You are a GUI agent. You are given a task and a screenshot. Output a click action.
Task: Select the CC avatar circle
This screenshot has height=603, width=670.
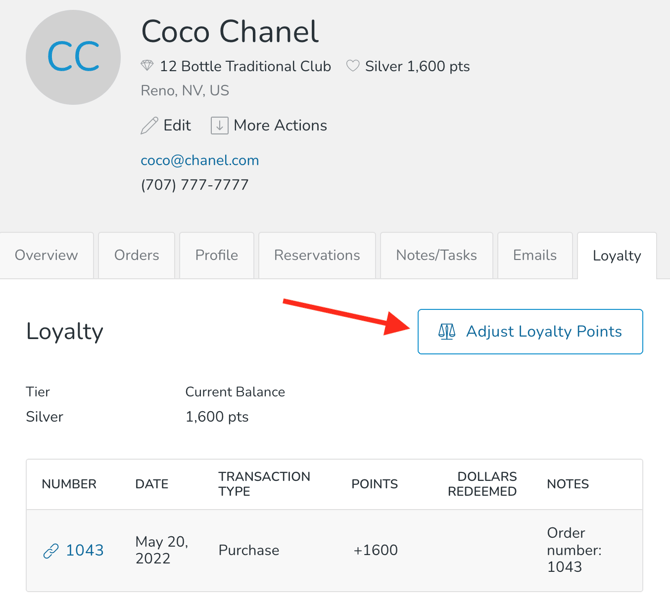[73, 58]
